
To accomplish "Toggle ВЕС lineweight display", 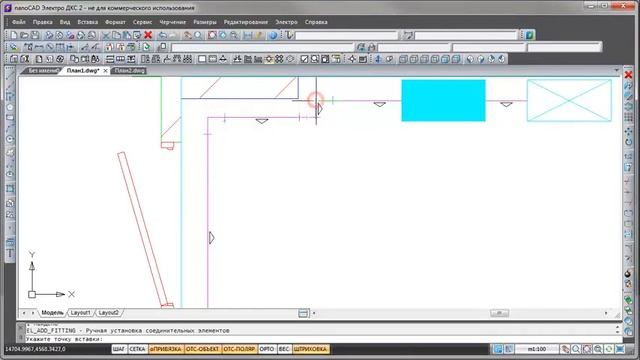I will (284, 349).
